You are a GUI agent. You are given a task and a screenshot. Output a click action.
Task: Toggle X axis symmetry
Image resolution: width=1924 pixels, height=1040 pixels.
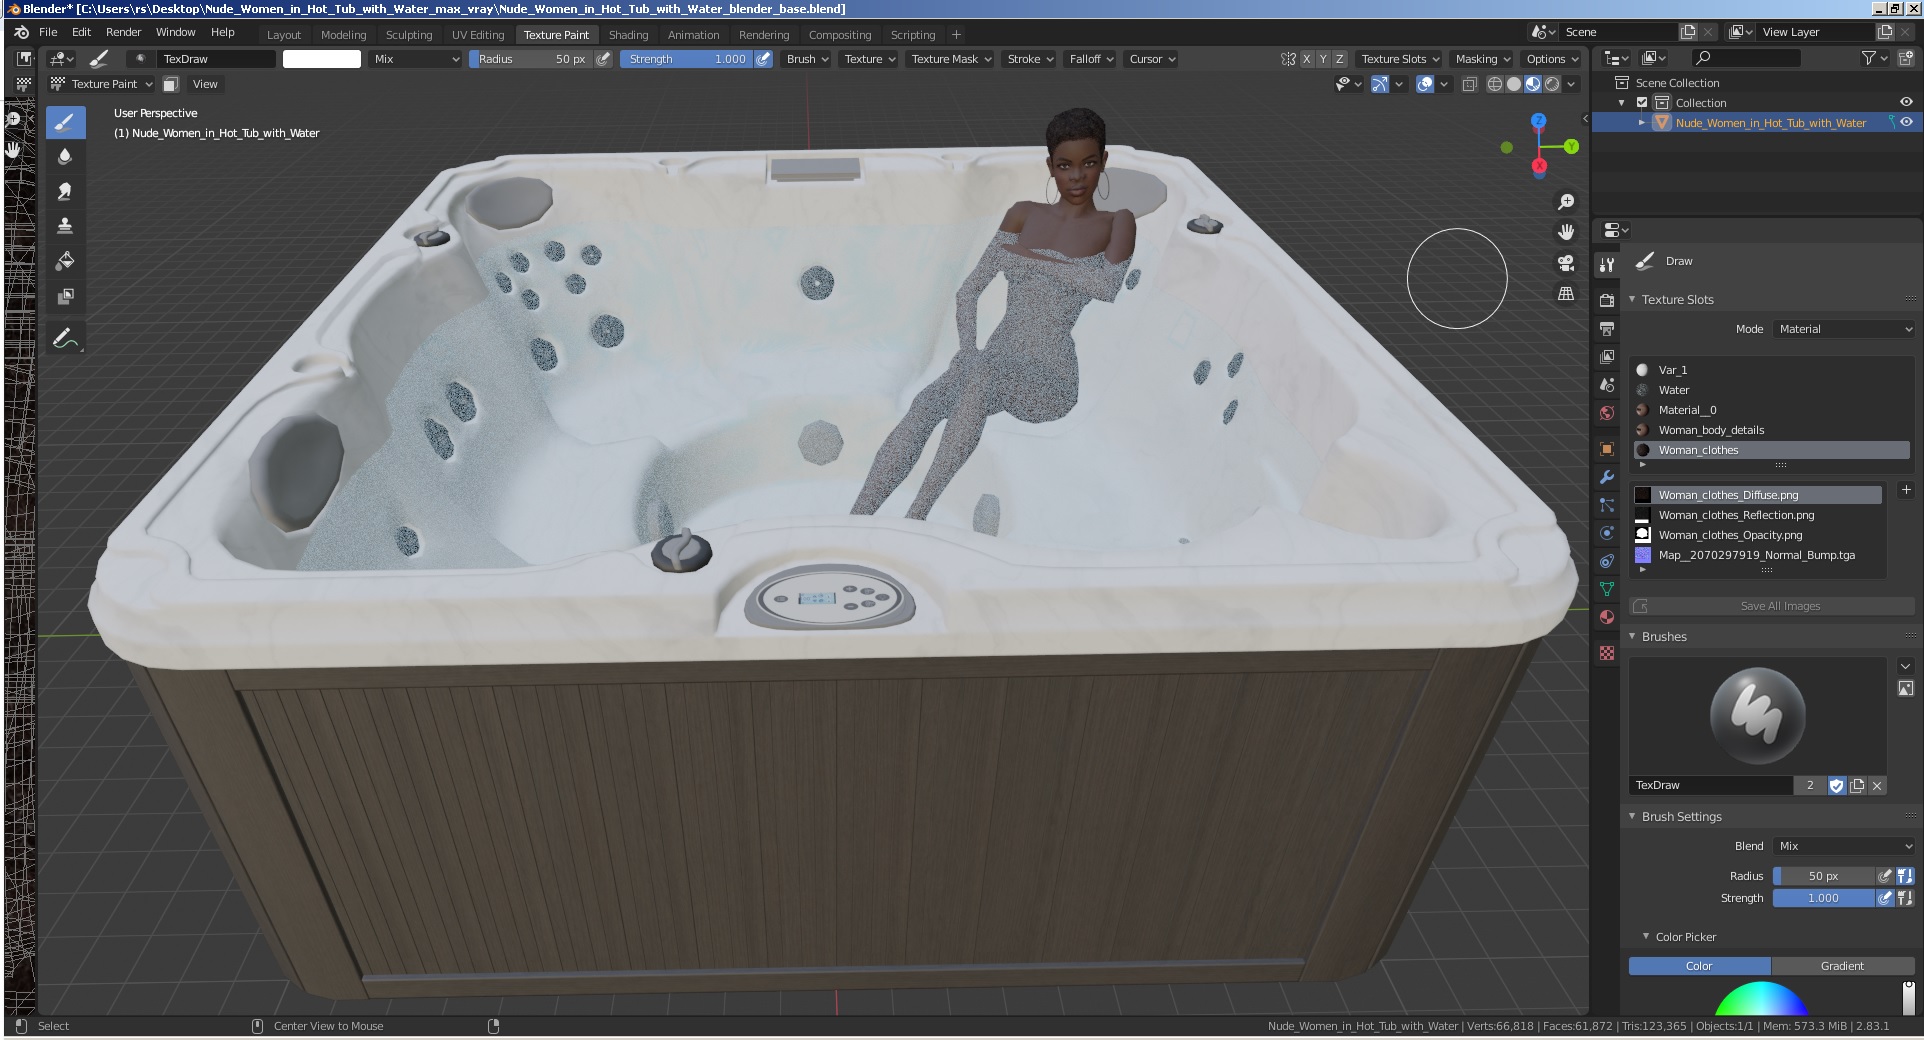tap(1306, 59)
